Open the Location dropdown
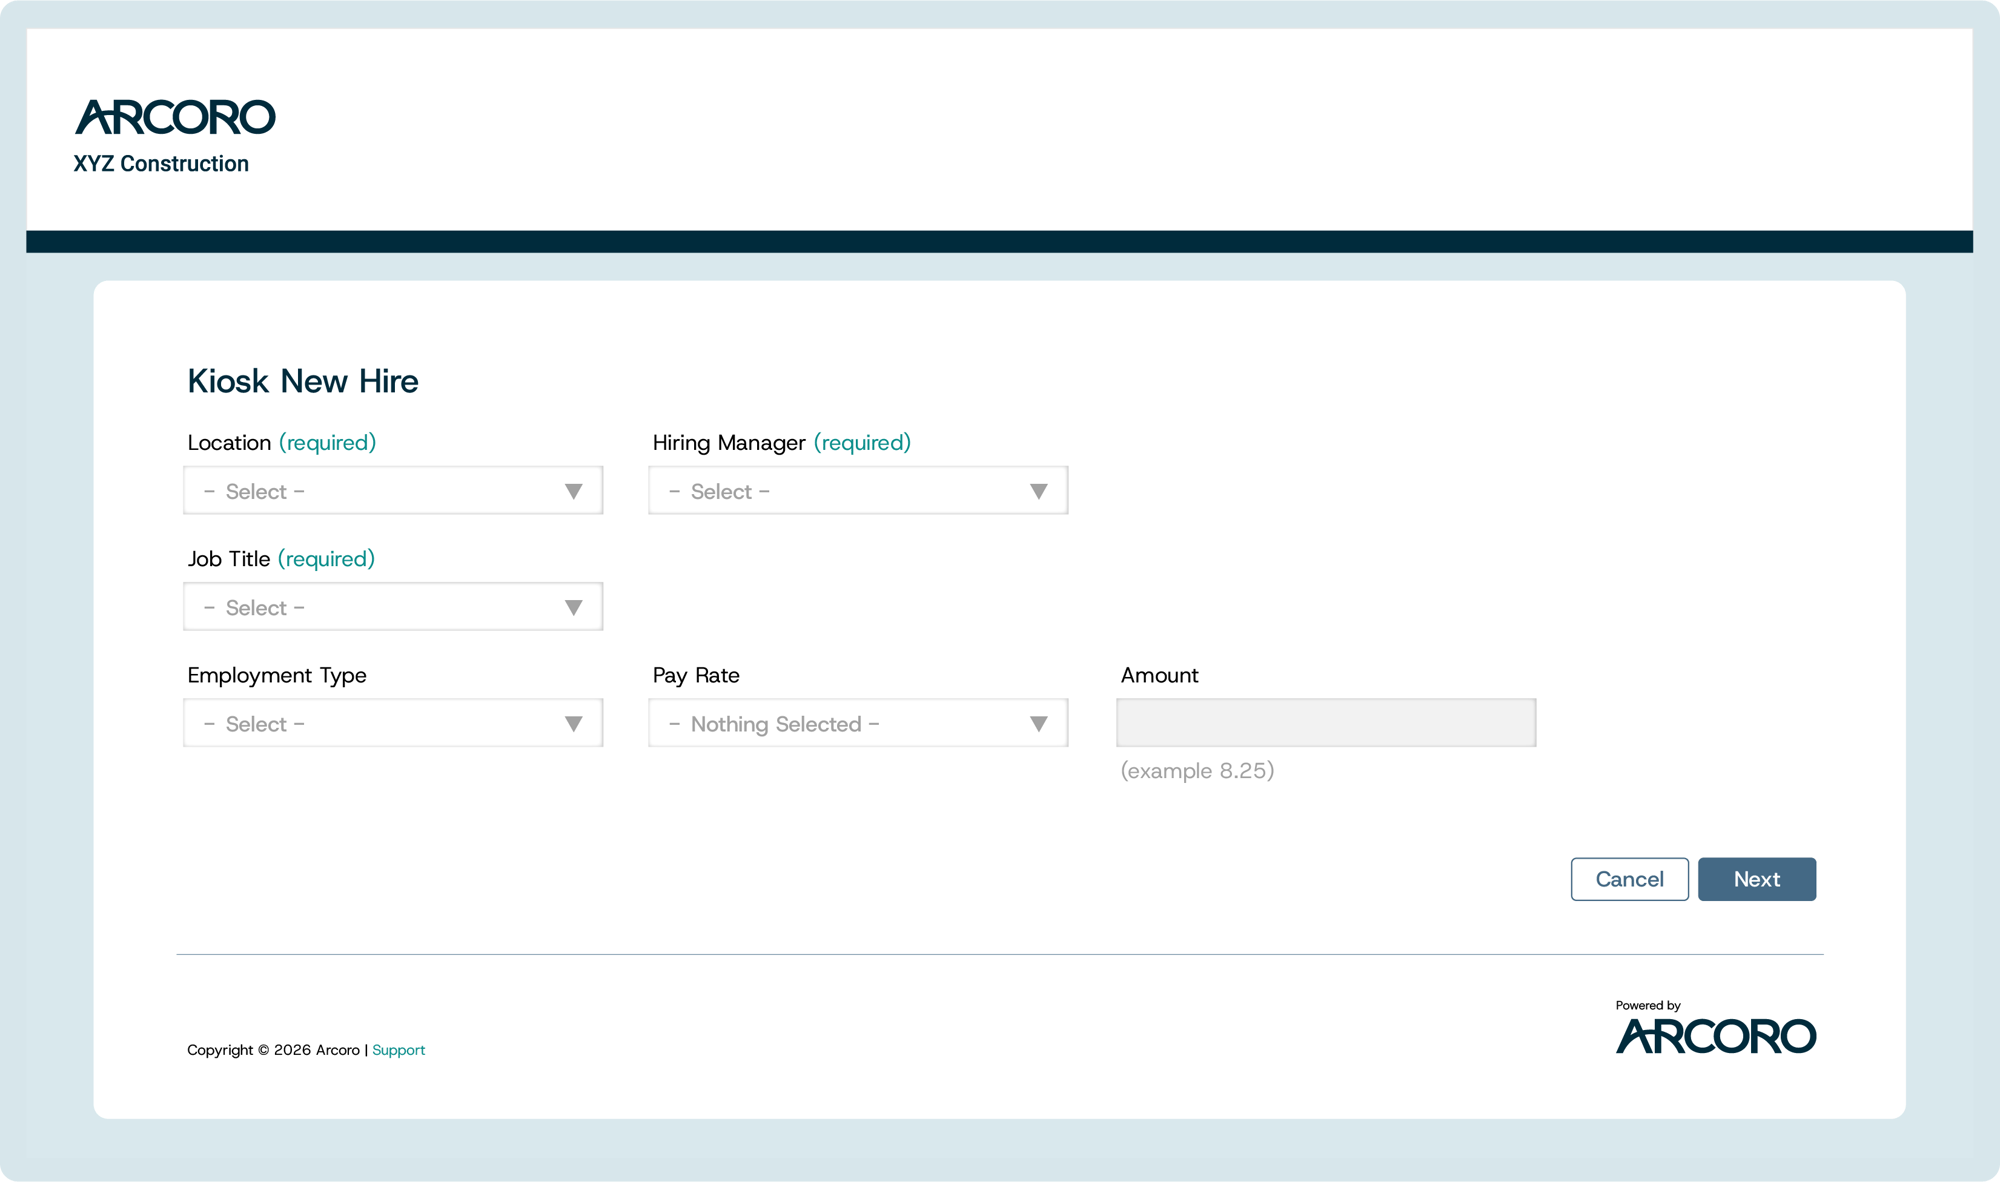Screen dimensions: 2000x1182 [393, 490]
